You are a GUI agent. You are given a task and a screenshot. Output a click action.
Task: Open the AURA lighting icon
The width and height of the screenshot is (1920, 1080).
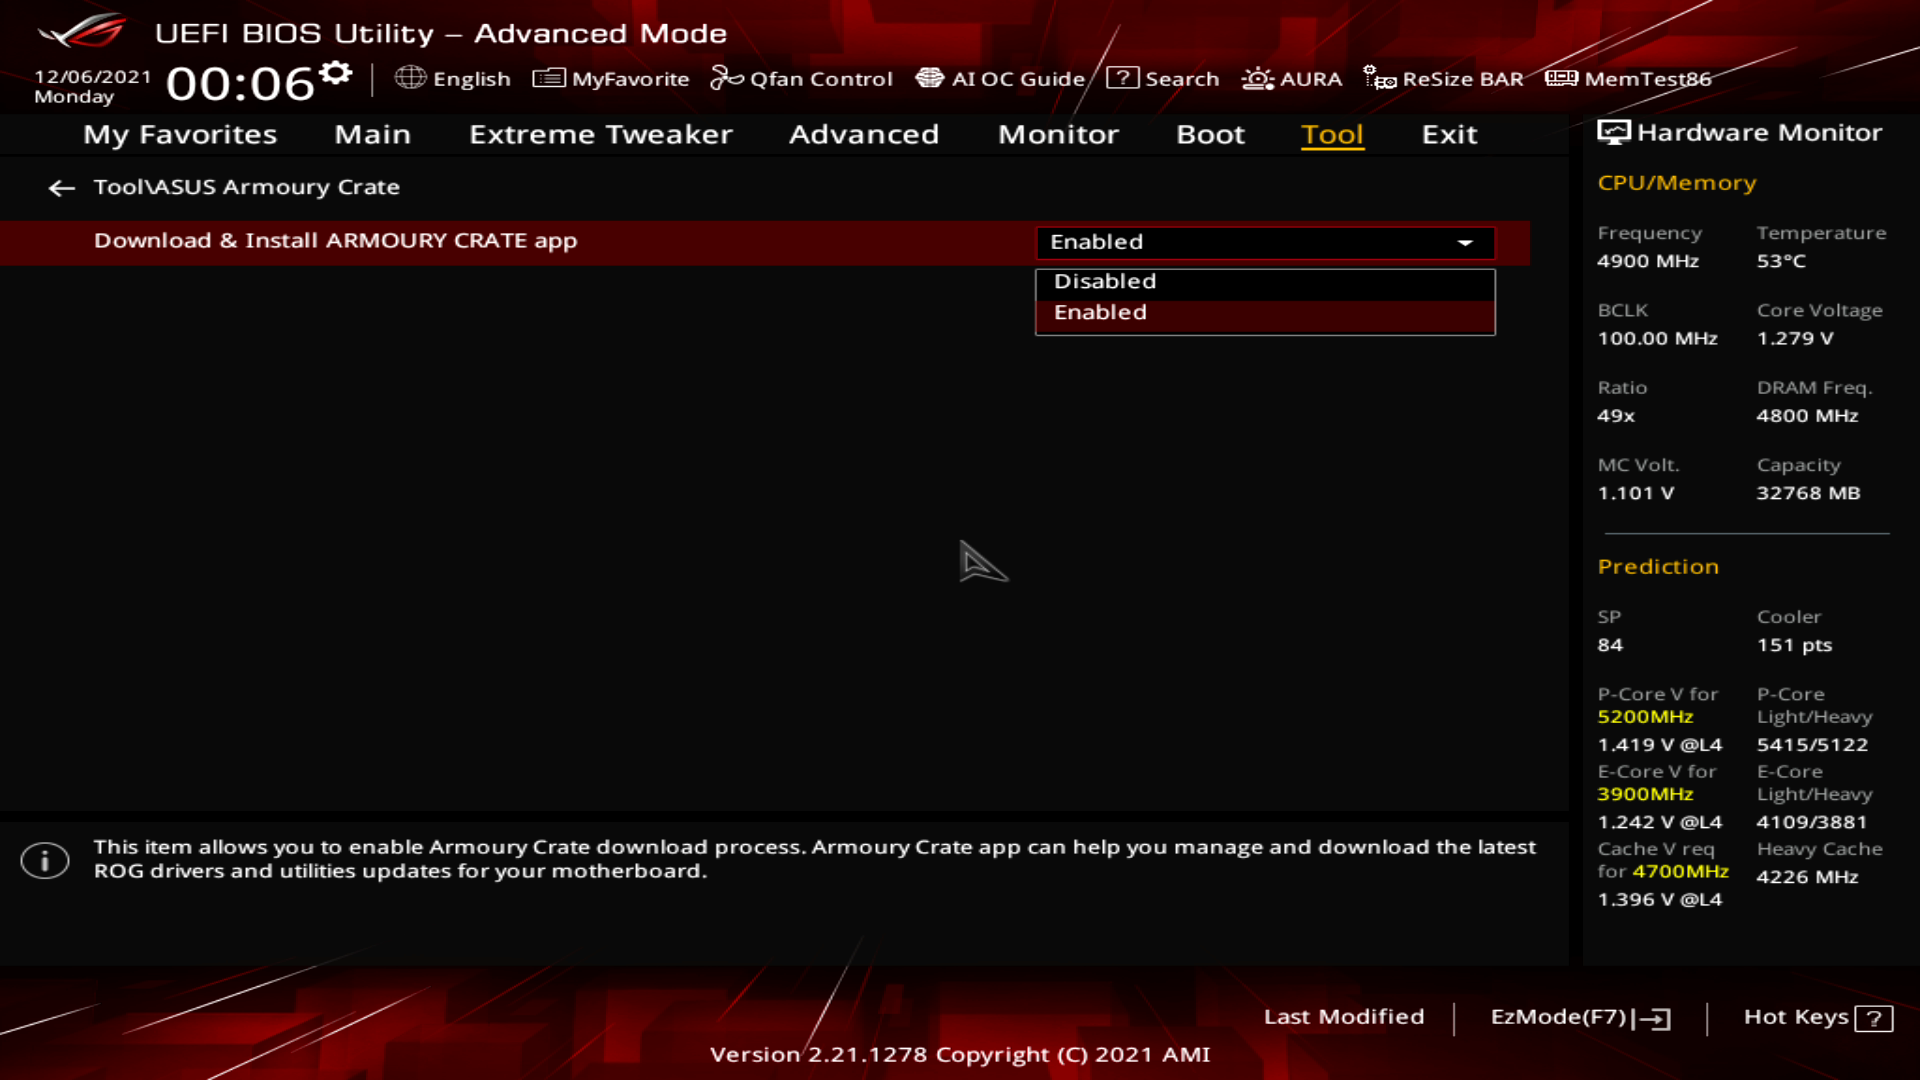tap(1257, 78)
